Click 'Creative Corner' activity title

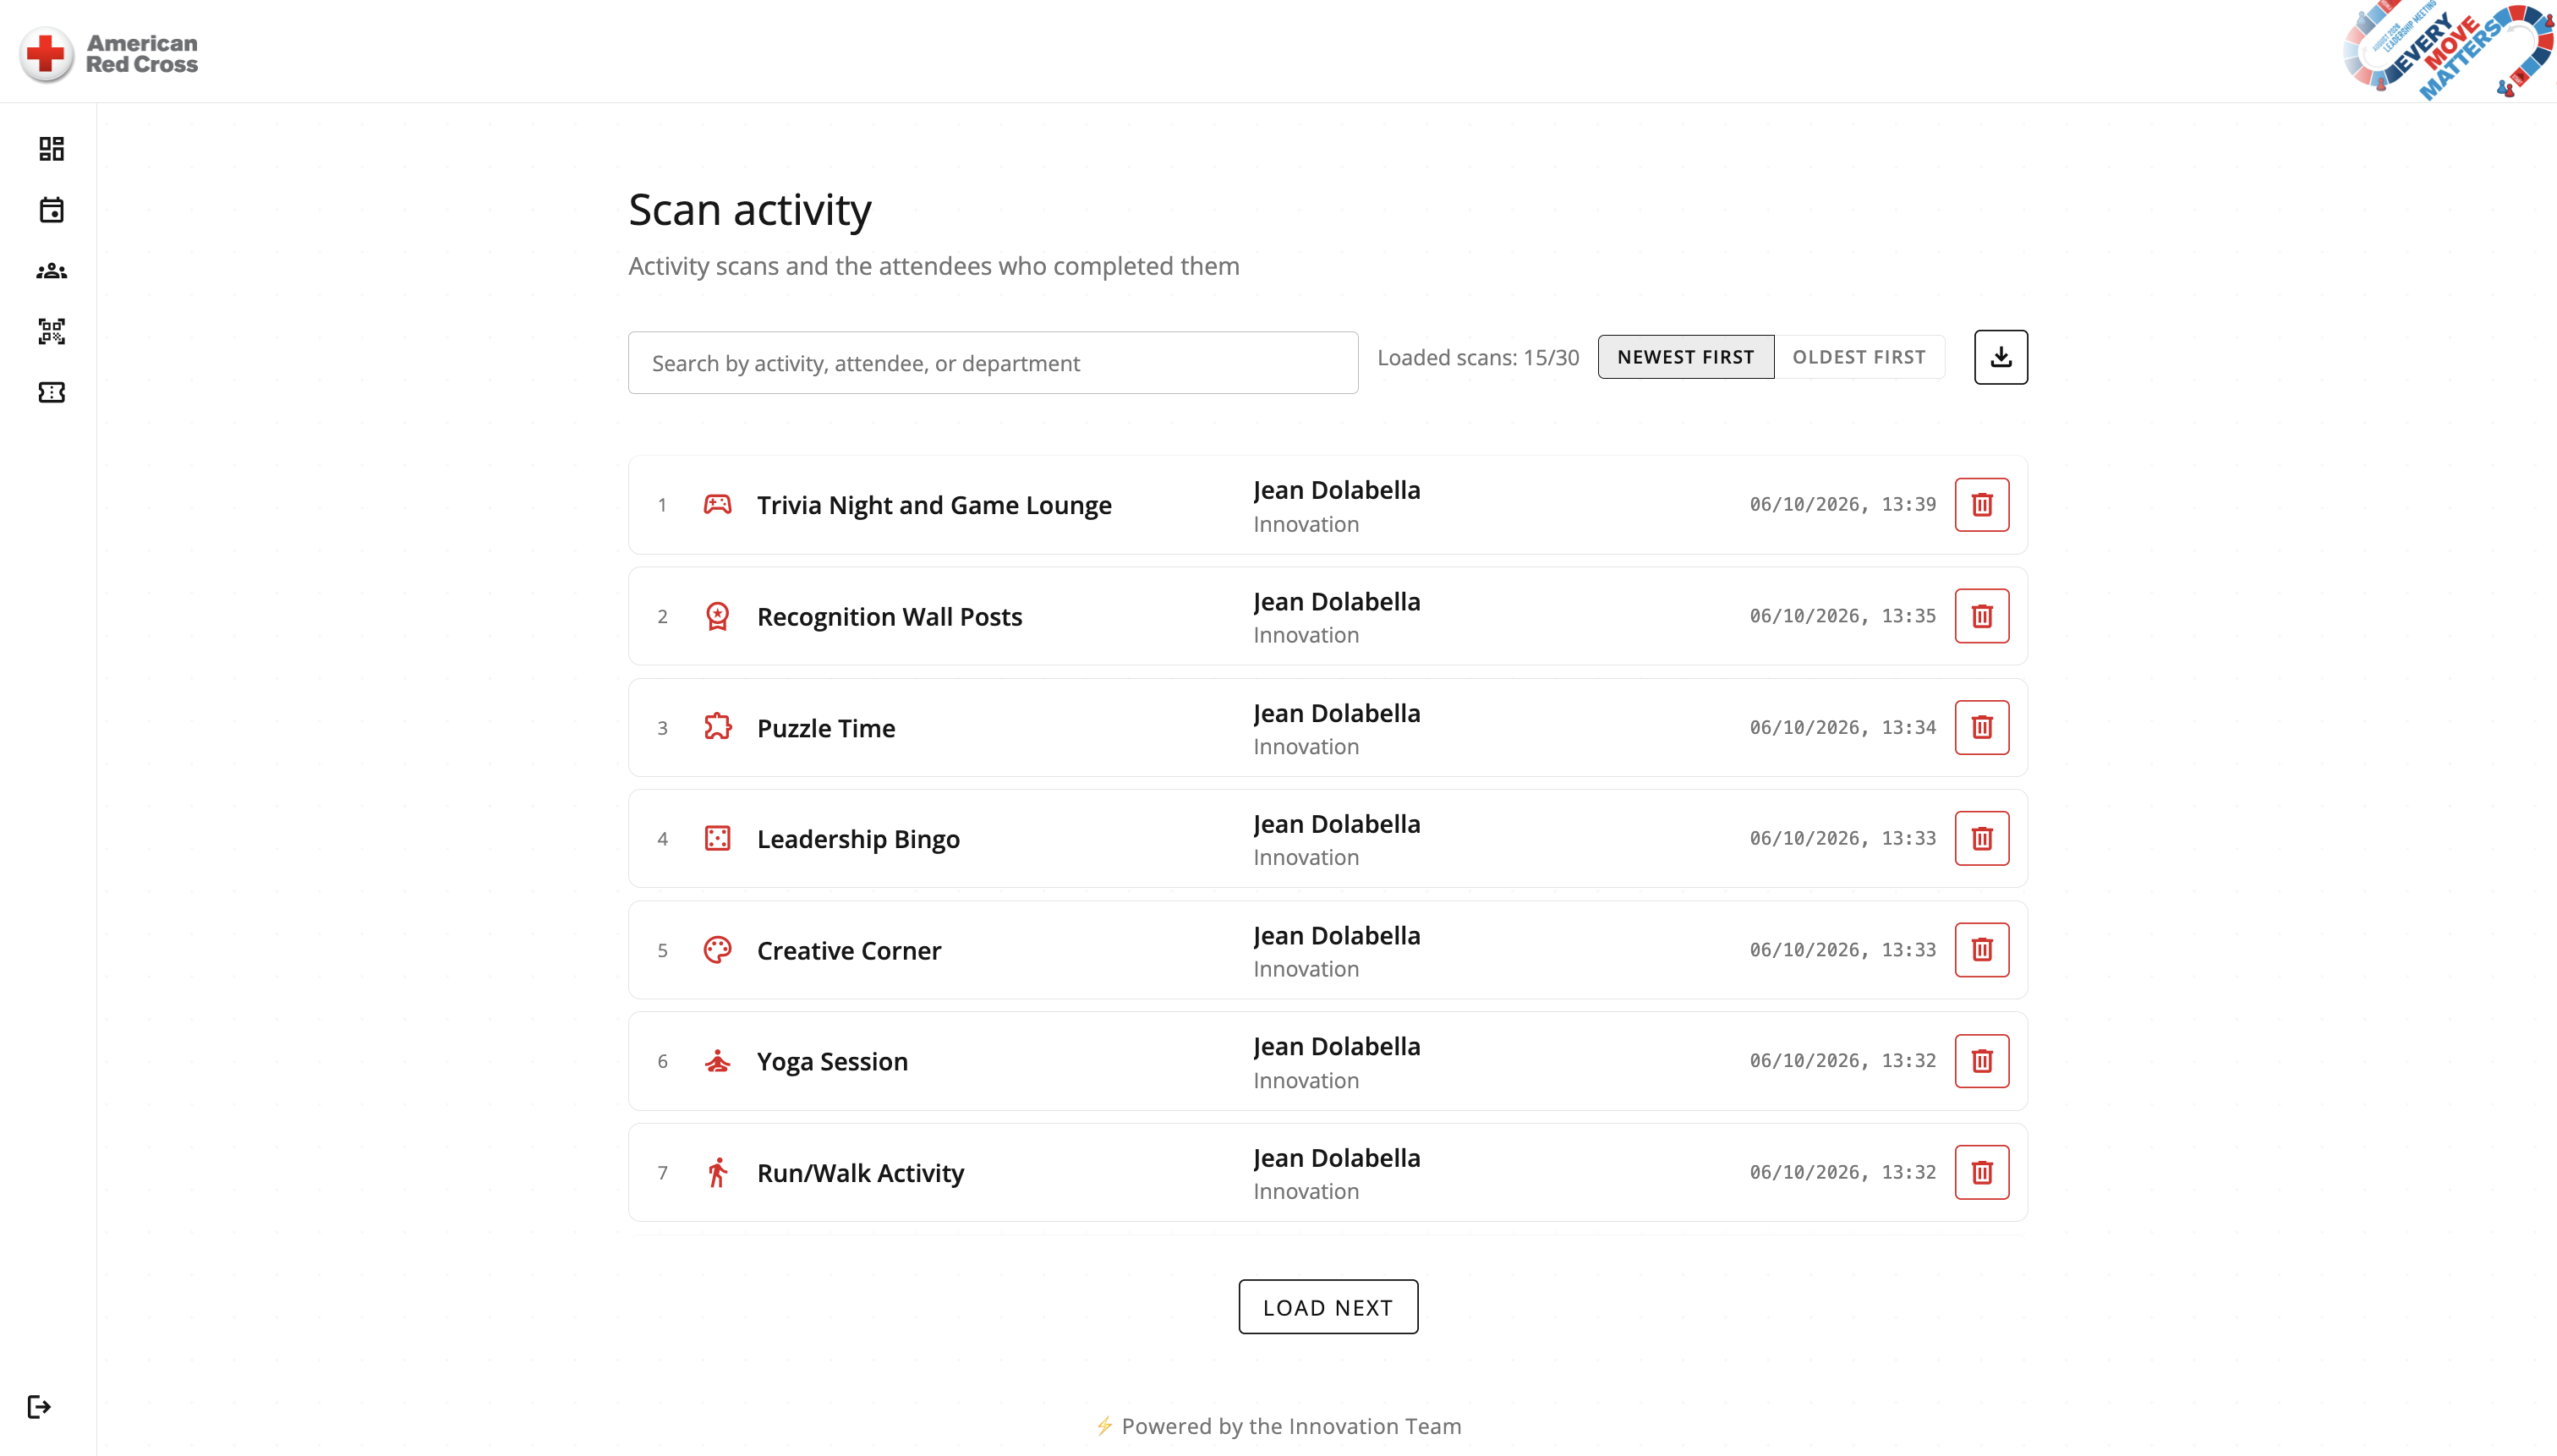pos(849,950)
